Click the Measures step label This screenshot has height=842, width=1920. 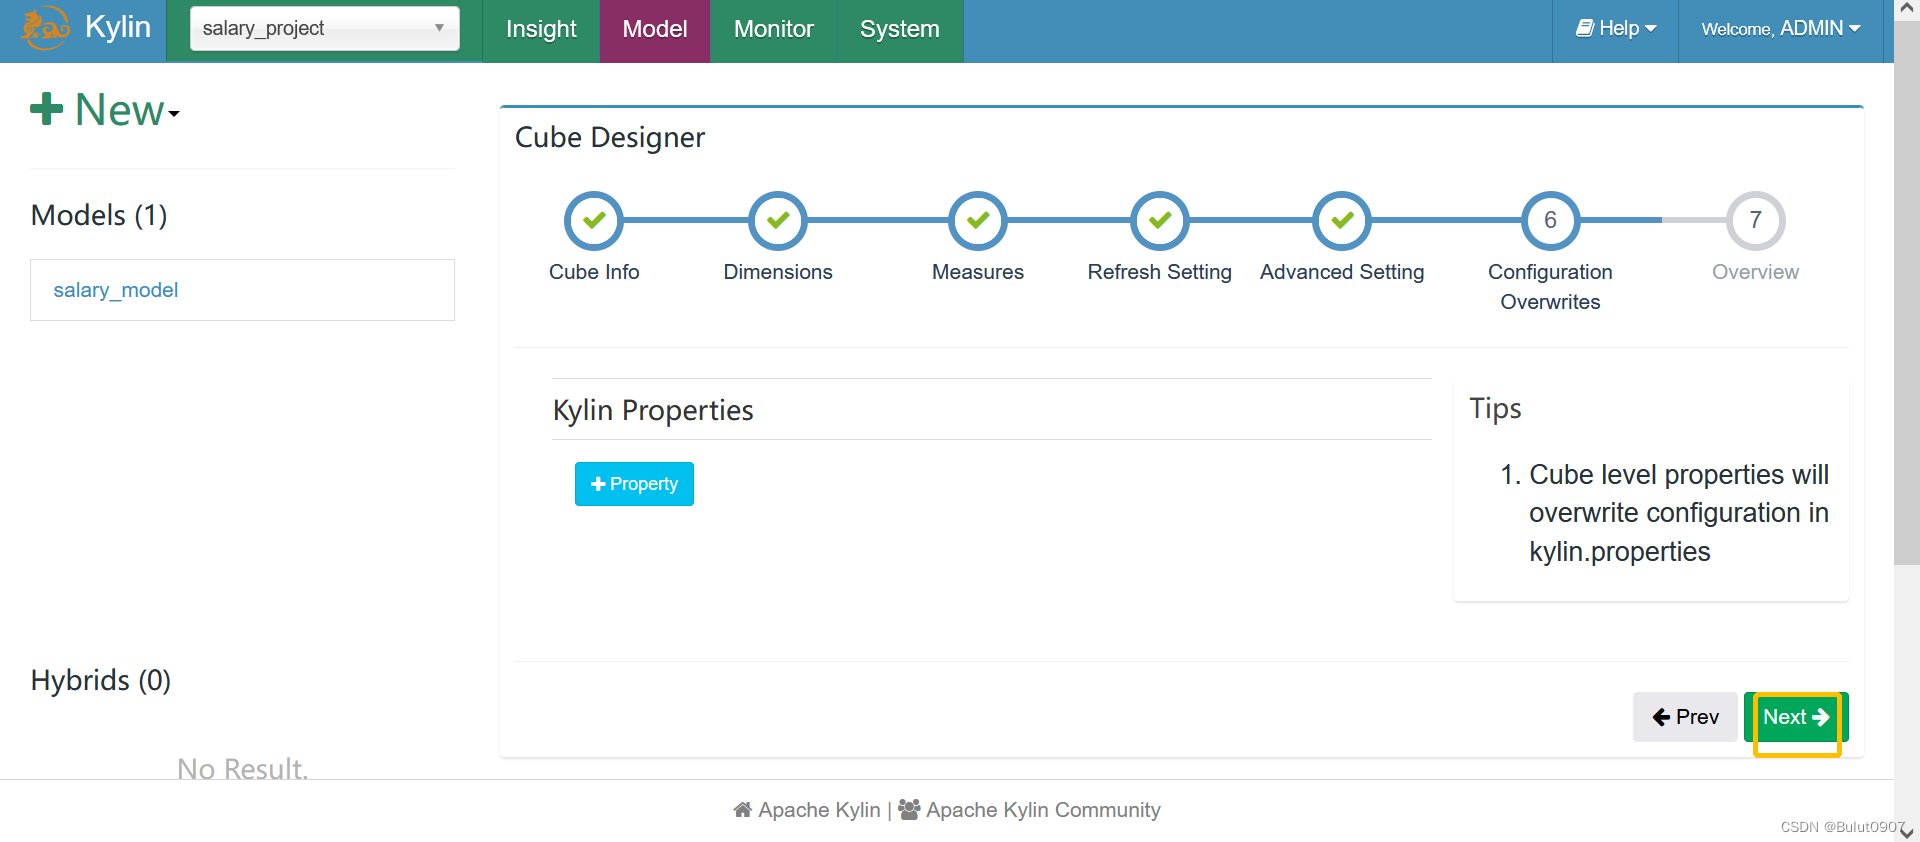[978, 272]
